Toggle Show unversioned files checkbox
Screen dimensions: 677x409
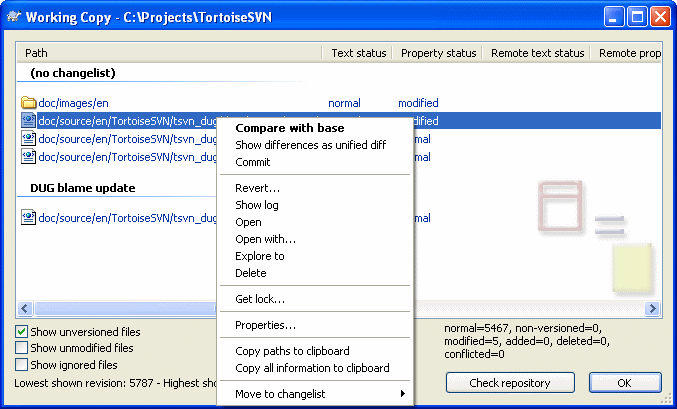[x=21, y=332]
